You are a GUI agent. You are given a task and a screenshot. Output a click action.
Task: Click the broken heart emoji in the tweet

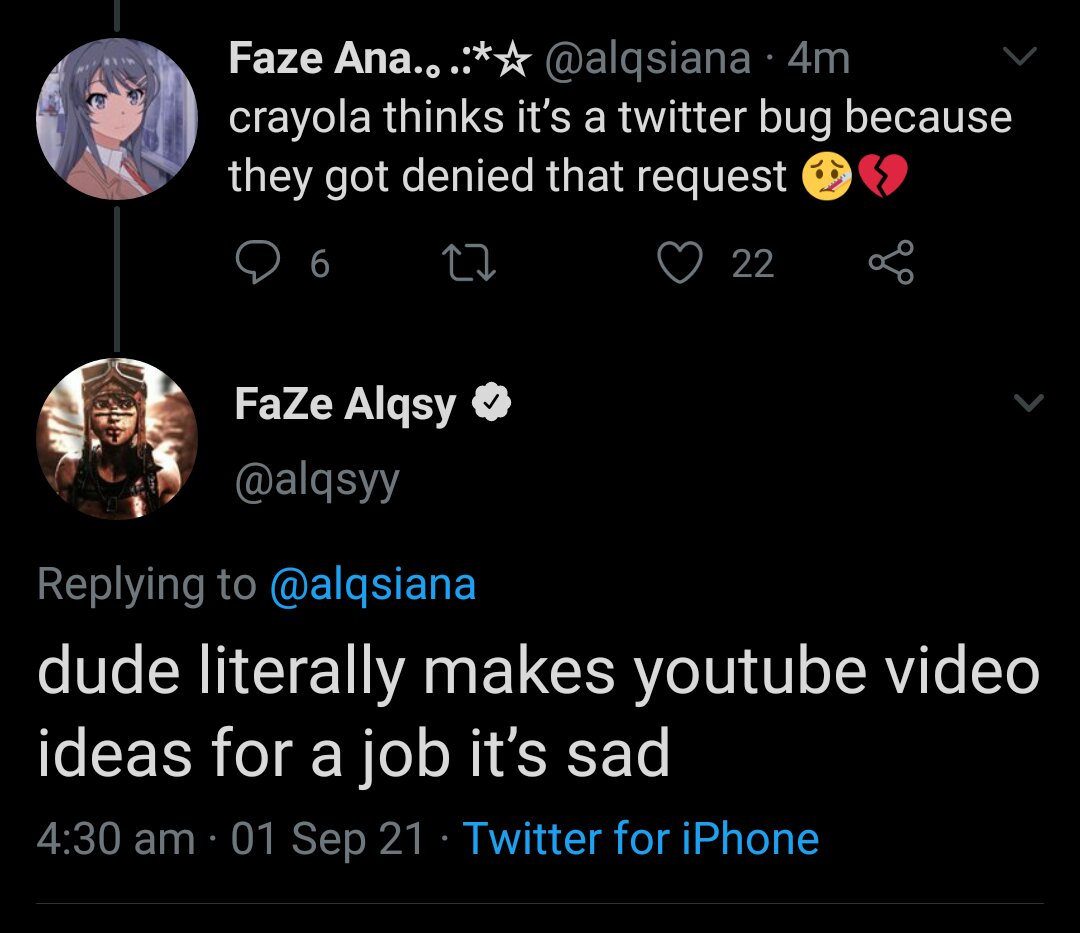coord(883,178)
